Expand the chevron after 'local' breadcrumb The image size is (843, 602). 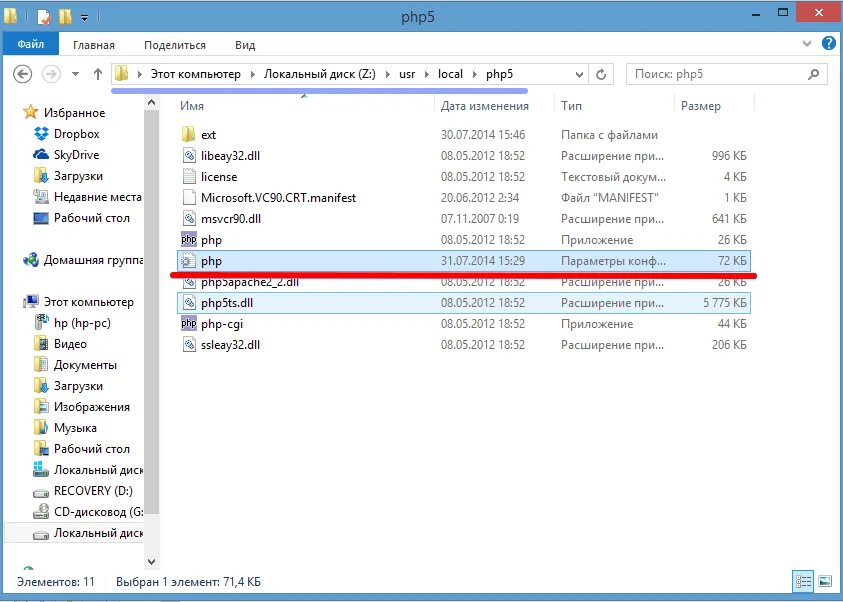pyautogui.click(x=474, y=74)
